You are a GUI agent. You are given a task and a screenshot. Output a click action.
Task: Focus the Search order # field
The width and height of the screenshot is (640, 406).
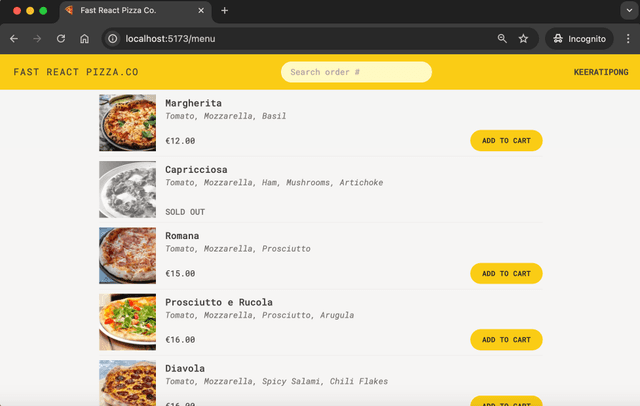[x=356, y=72]
